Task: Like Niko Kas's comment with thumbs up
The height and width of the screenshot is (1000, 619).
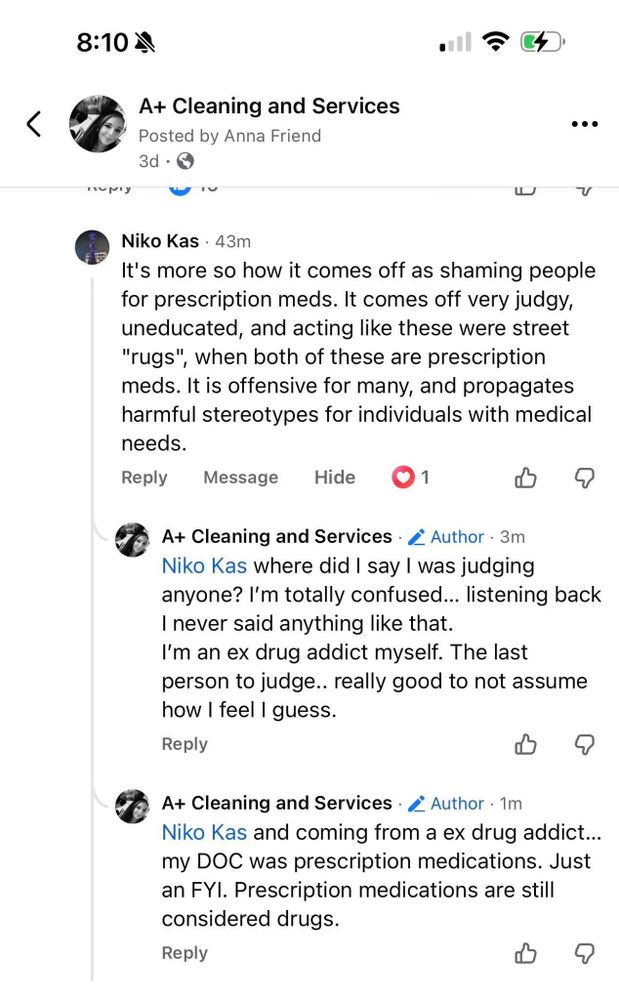Action: click(526, 478)
